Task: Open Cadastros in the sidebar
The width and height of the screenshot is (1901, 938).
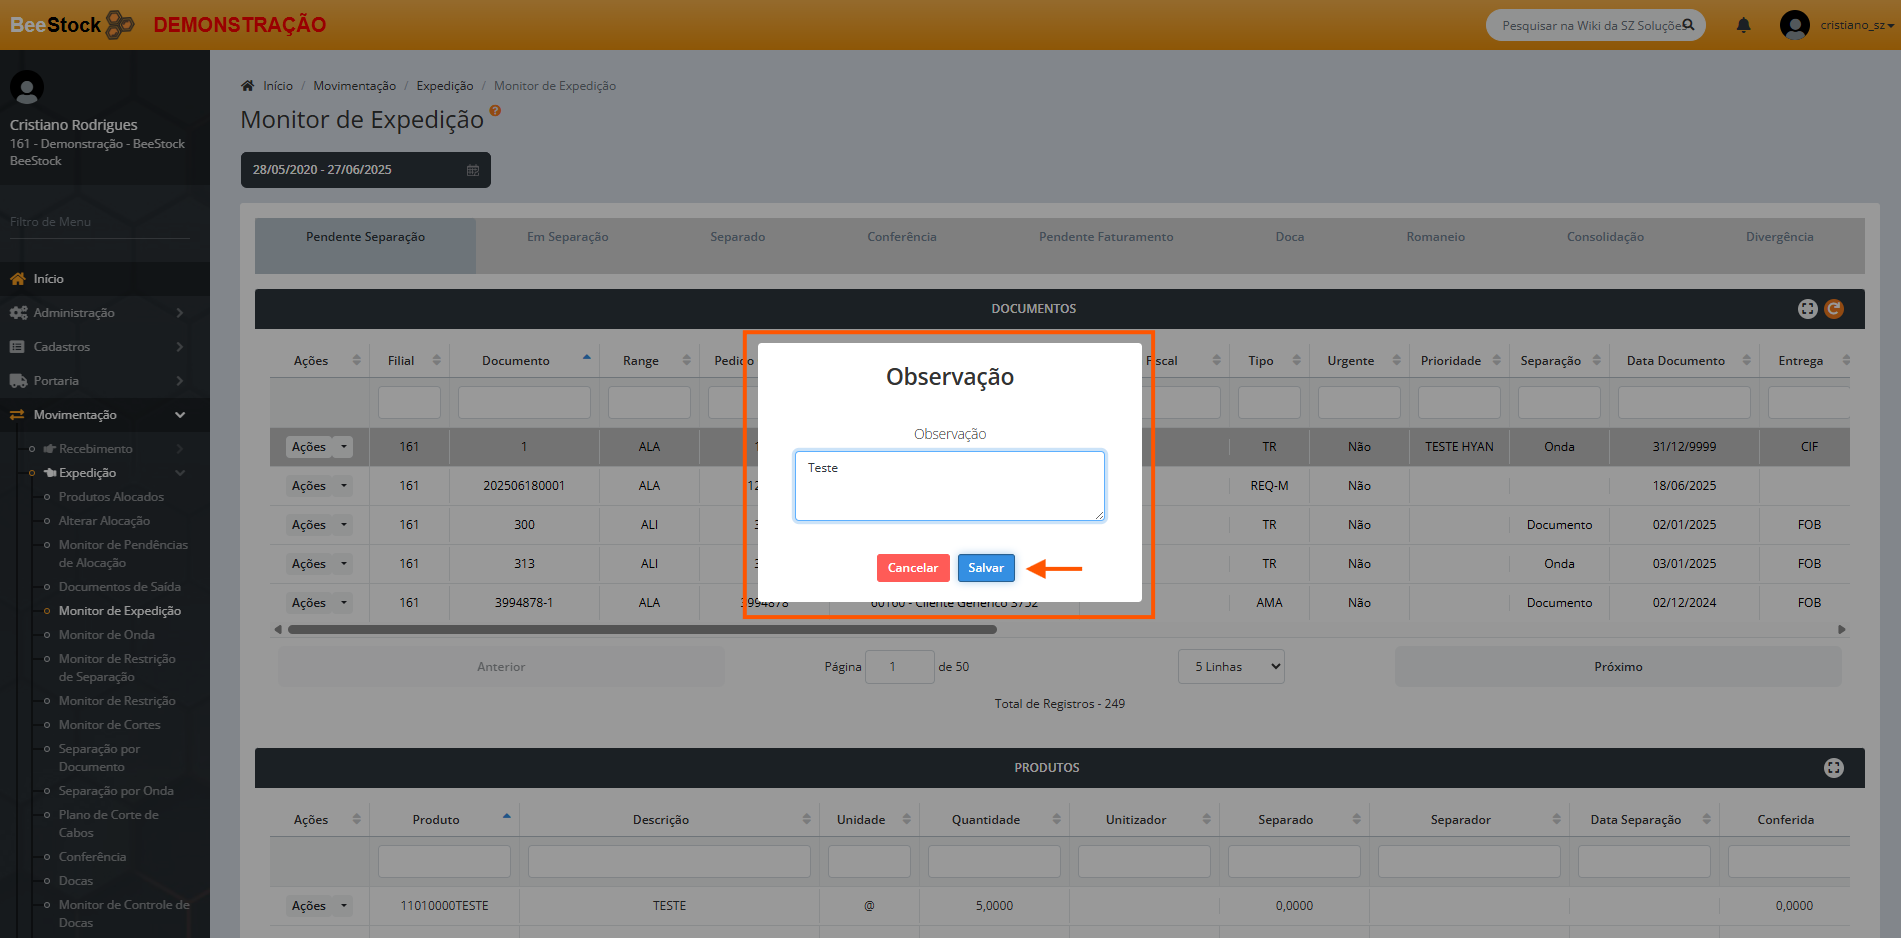Action: click(62, 347)
